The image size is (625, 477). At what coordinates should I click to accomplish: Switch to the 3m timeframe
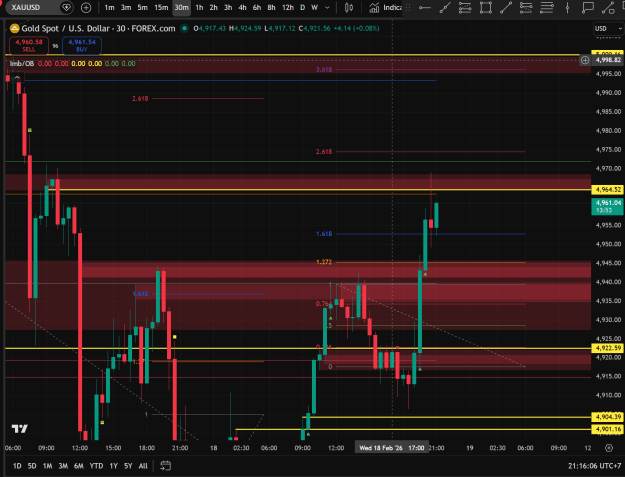tap(126, 8)
